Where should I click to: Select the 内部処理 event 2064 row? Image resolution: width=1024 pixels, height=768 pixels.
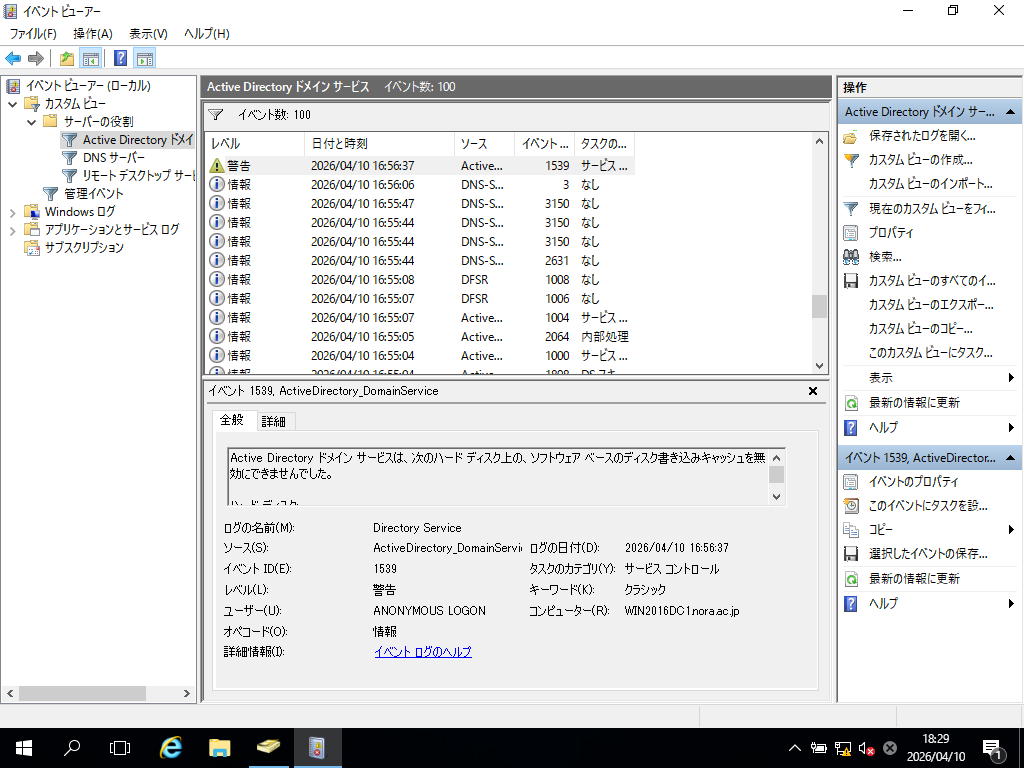tap(419, 336)
